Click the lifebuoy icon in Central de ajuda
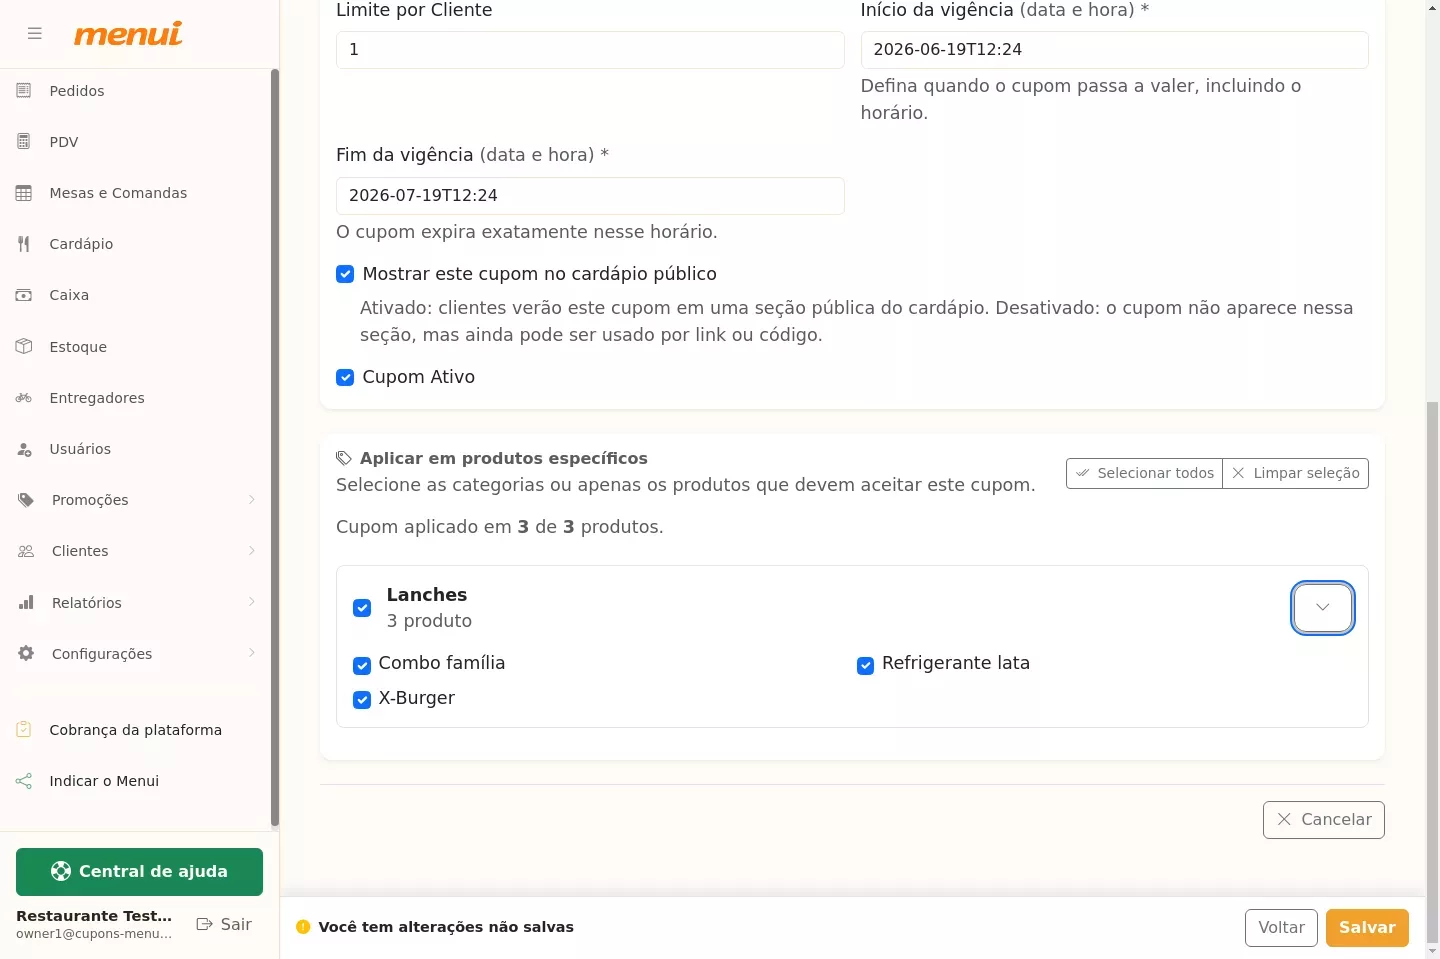1440x959 pixels. 61,871
